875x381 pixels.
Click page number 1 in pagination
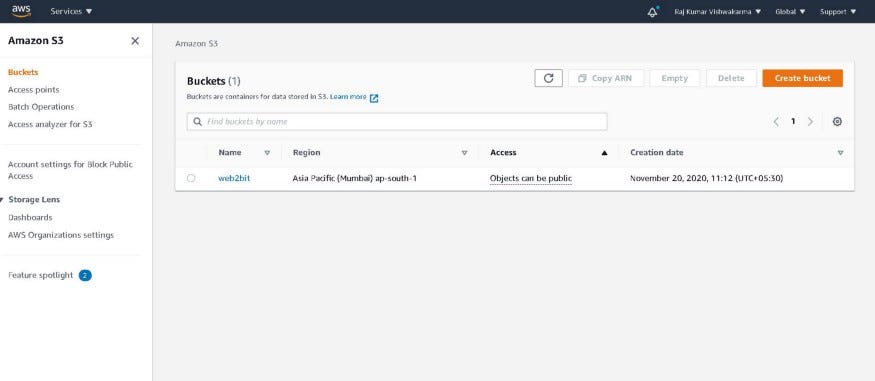pyautogui.click(x=793, y=122)
